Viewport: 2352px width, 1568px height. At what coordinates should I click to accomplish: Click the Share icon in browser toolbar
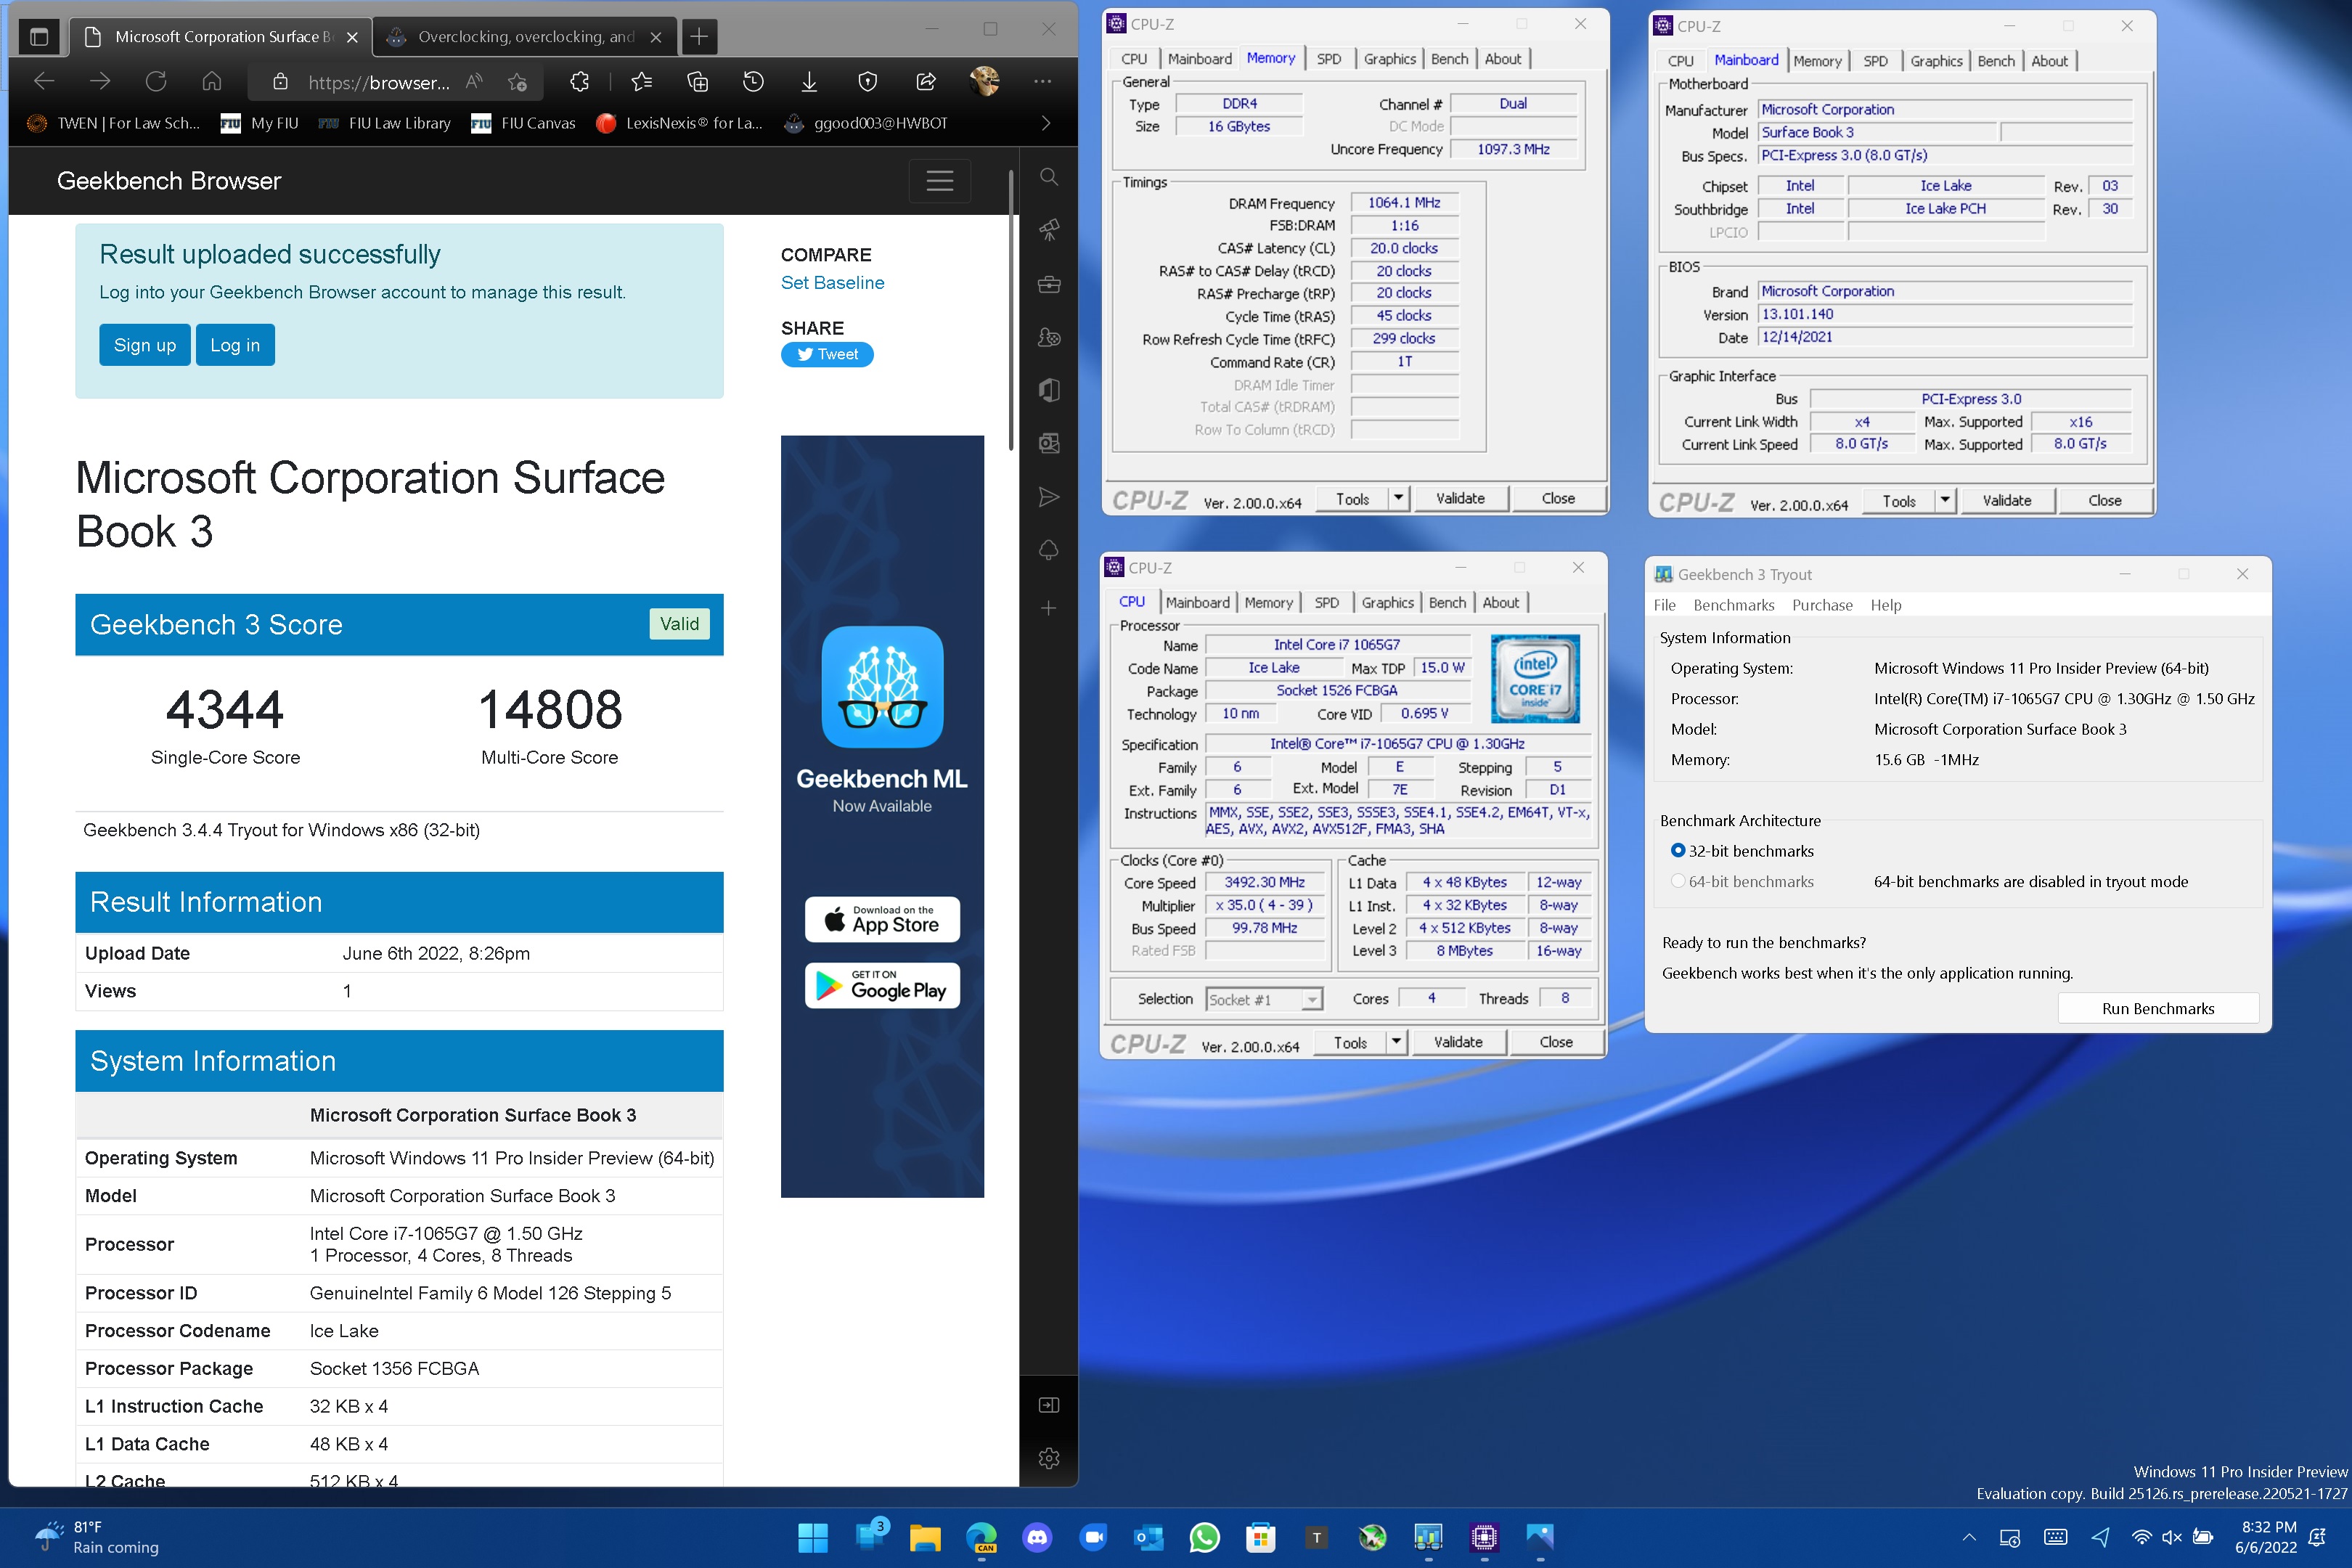click(x=926, y=82)
